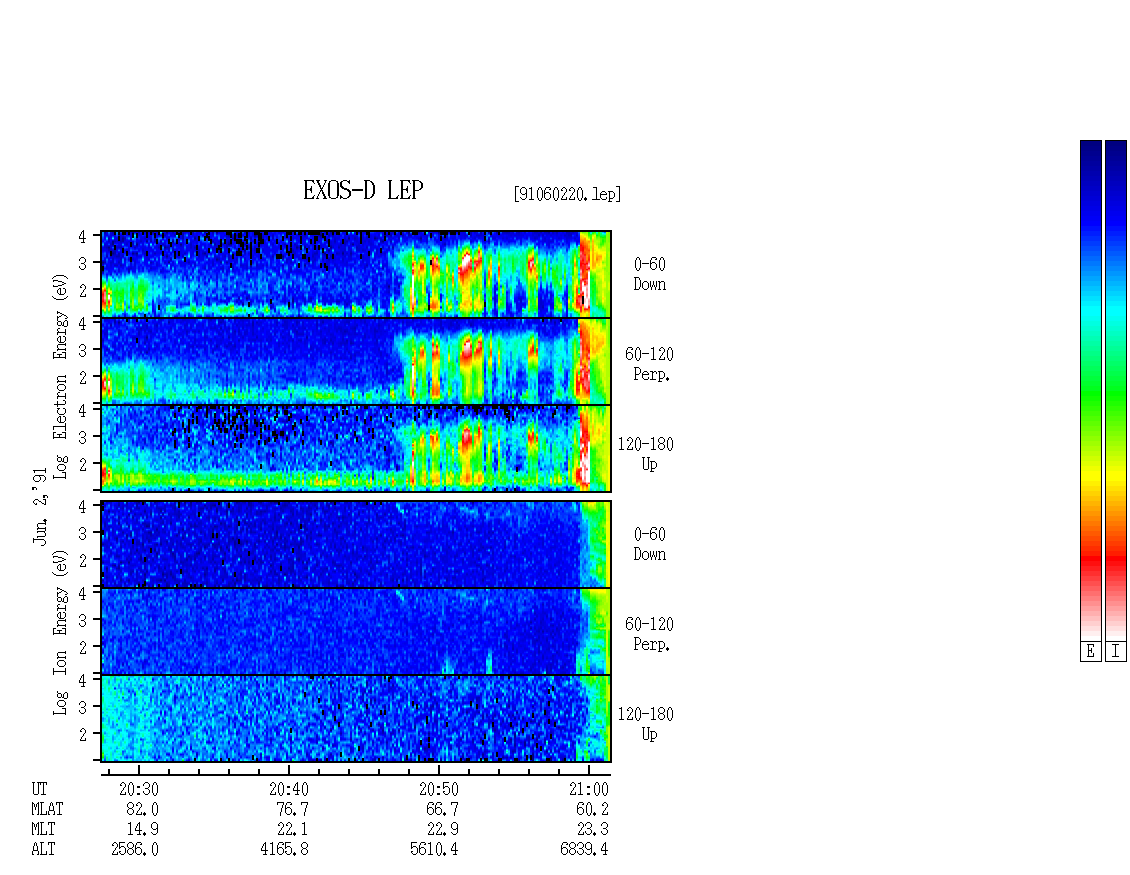Click the MLT row label

click(43, 830)
